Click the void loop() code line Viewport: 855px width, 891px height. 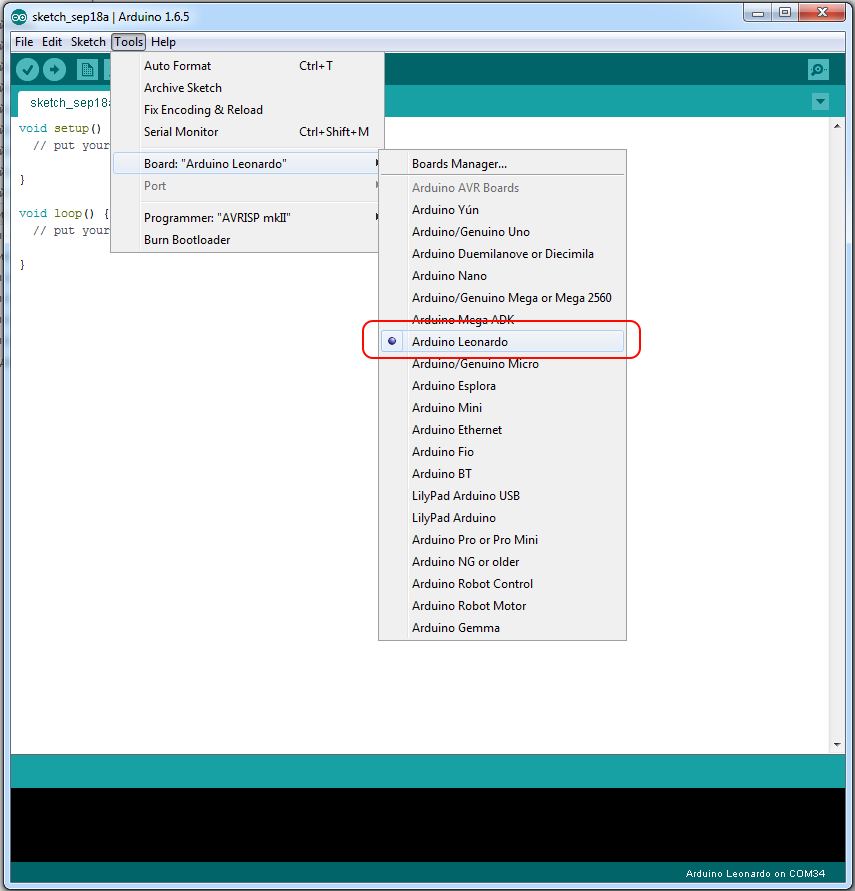(x=64, y=214)
